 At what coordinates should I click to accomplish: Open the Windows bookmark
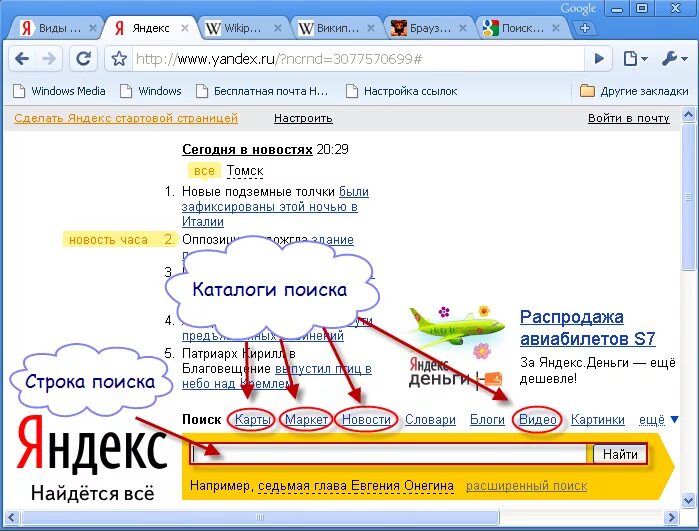pos(151,91)
